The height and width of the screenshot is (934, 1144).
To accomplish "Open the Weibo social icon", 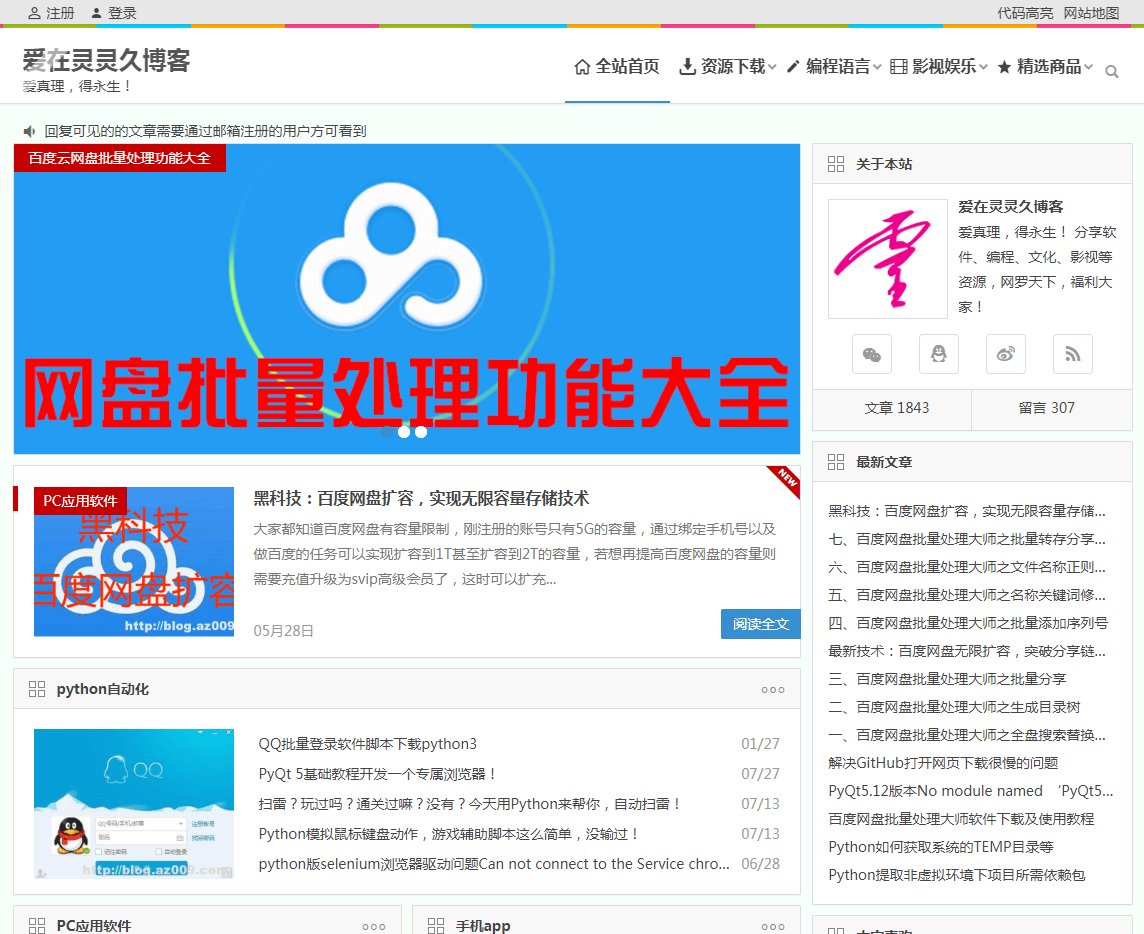I will pyautogui.click(x=1006, y=354).
